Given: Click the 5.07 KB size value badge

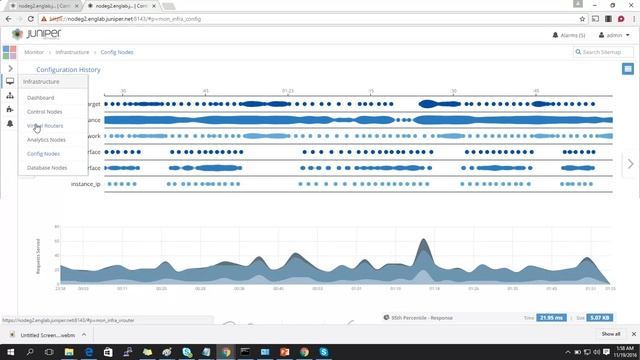Looking at the screenshot, I should (x=600, y=318).
